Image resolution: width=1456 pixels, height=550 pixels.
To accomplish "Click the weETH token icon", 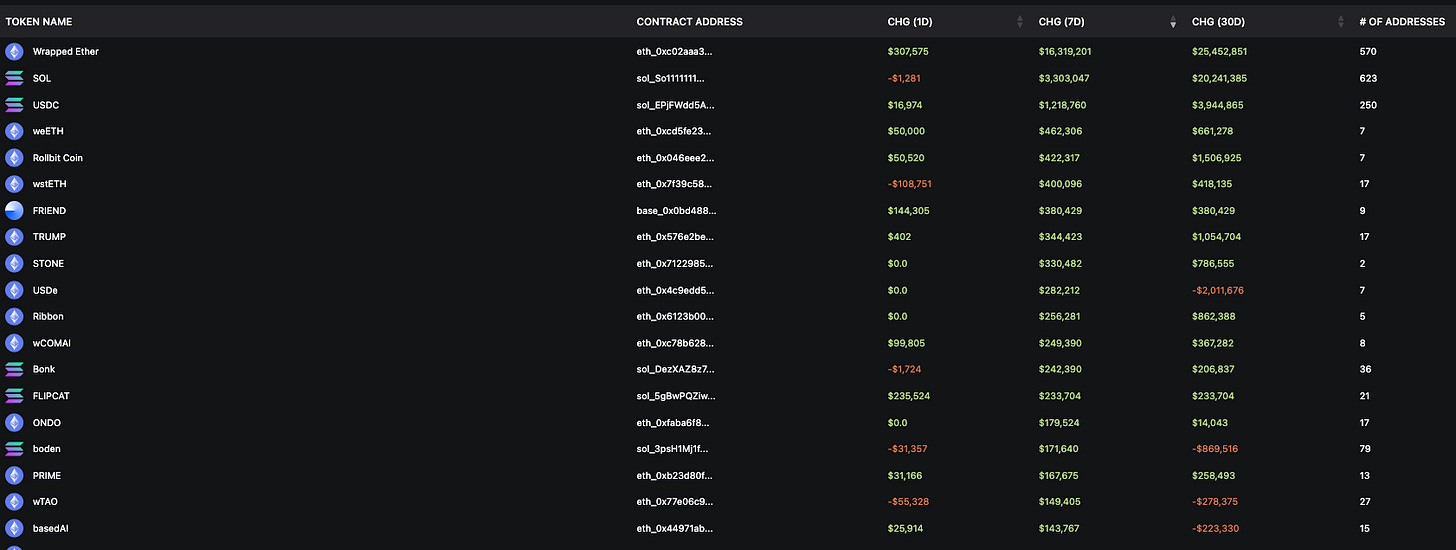I will 14,131.
